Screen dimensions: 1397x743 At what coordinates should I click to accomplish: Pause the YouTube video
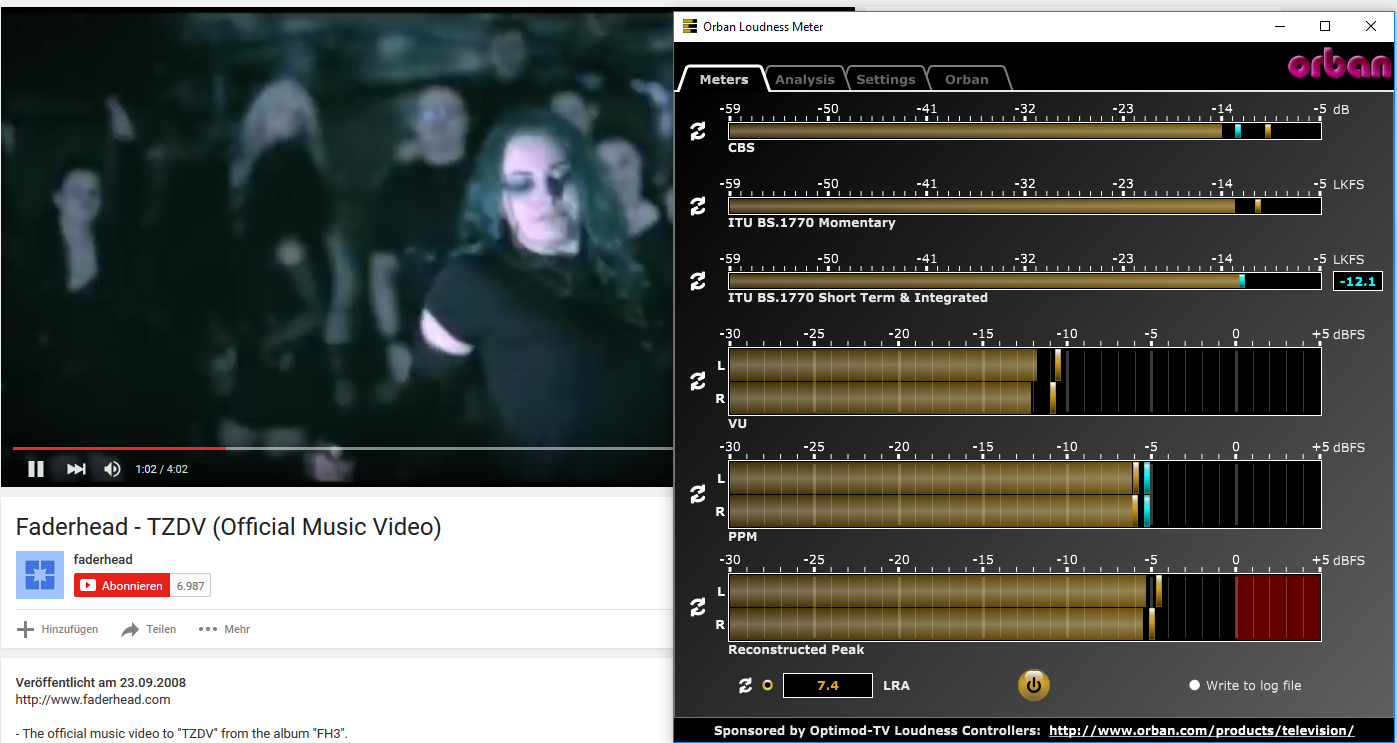tap(36, 468)
